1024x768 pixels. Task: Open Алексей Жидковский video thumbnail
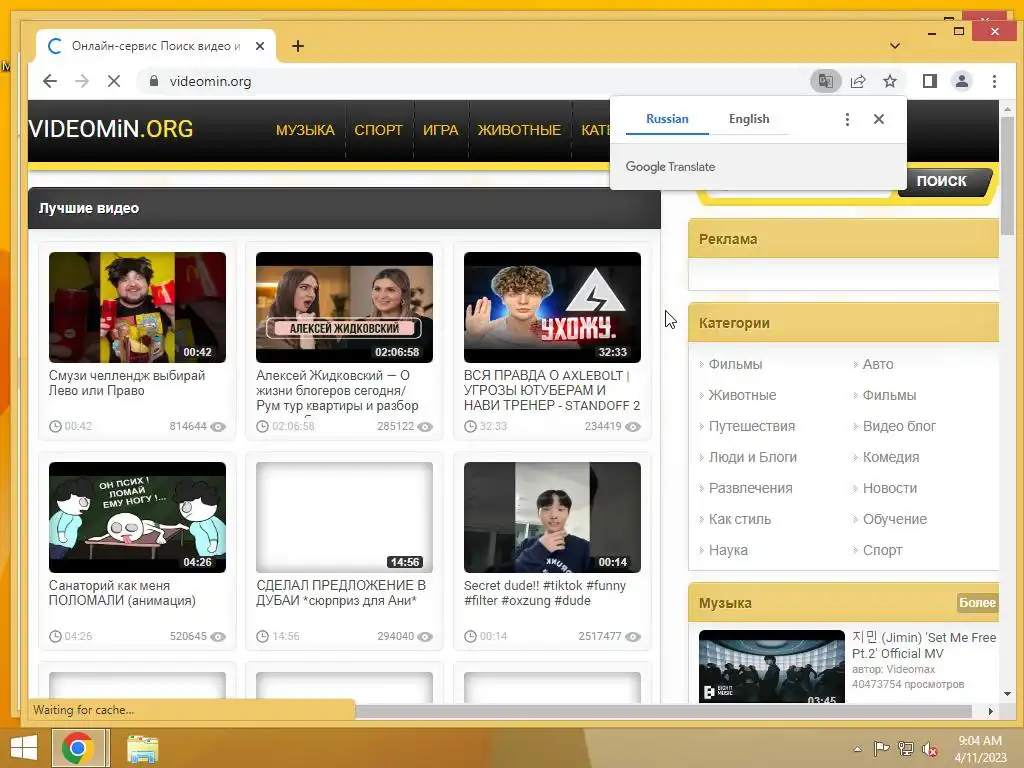click(344, 307)
